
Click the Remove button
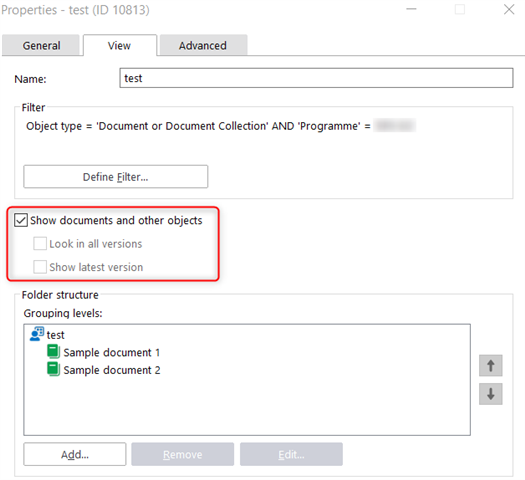coord(182,454)
